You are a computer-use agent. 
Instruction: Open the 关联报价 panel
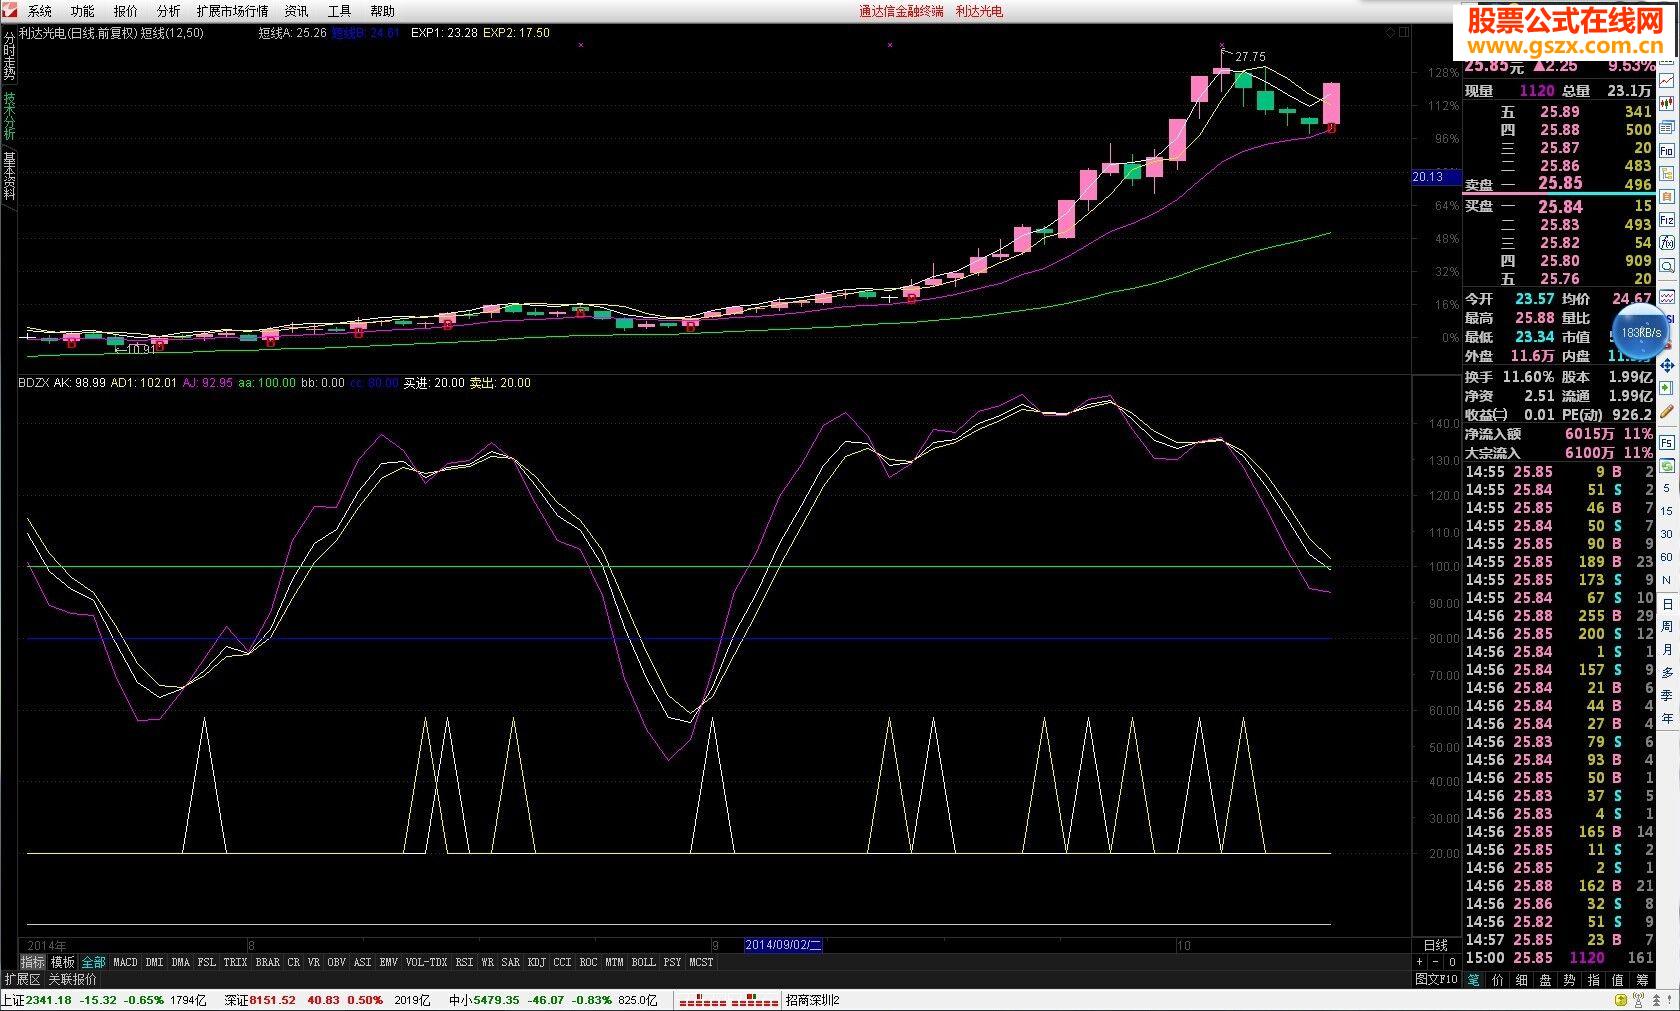coord(72,980)
